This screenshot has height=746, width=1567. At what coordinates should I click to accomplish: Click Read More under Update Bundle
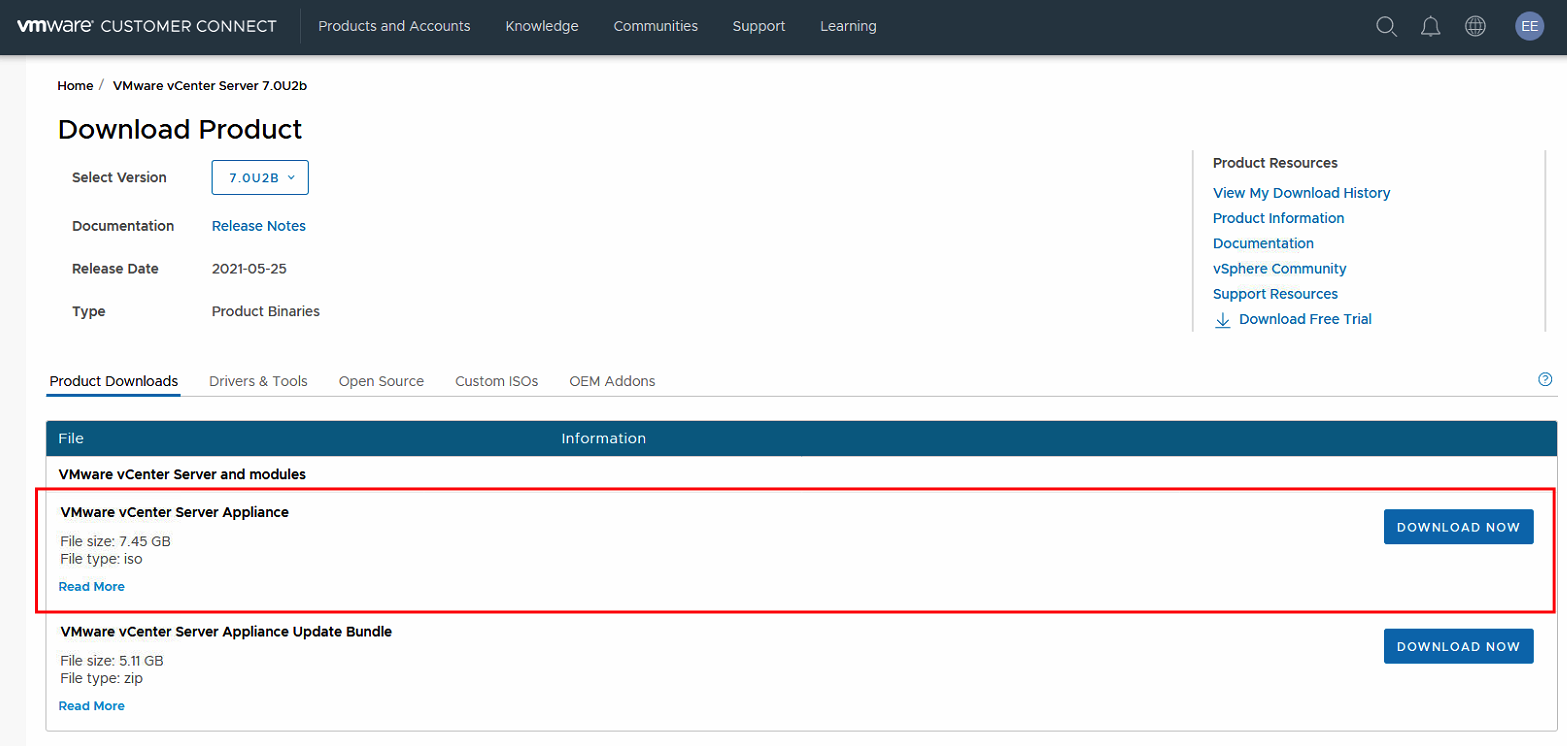point(92,706)
